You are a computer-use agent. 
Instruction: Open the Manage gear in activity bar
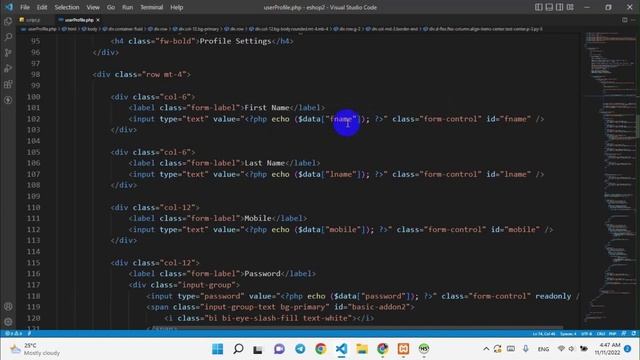click(8, 322)
